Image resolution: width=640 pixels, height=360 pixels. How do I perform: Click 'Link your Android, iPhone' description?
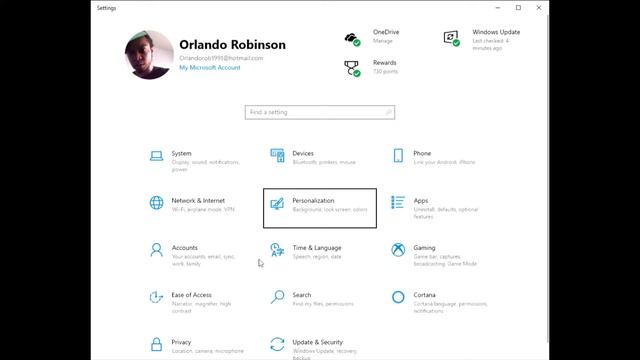pyautogui.click(x=444, y=162)
